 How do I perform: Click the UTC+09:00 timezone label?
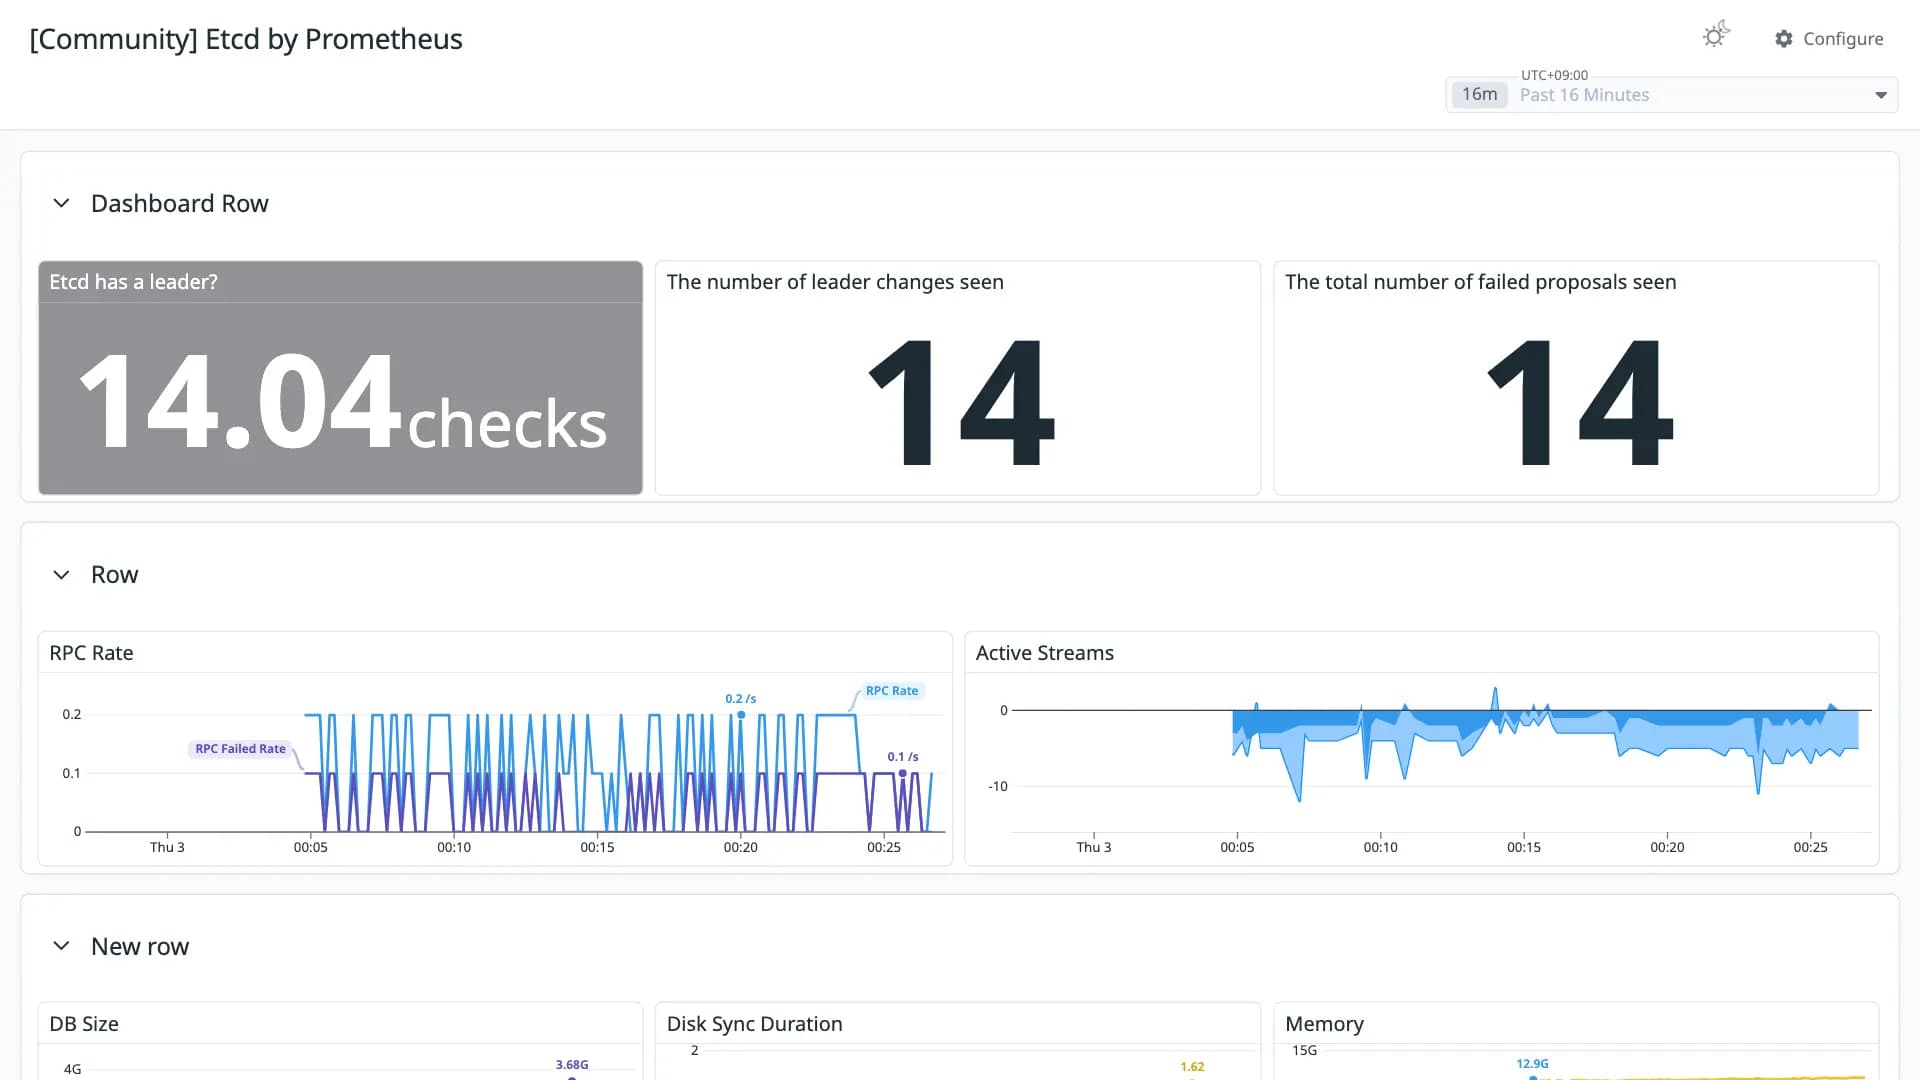[1554, 75]
